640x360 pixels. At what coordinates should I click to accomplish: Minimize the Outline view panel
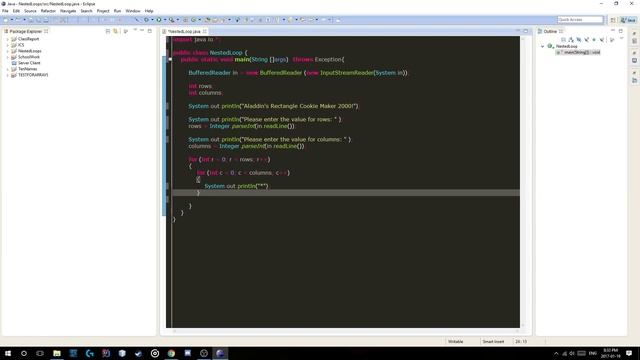(x=613, y=31)
